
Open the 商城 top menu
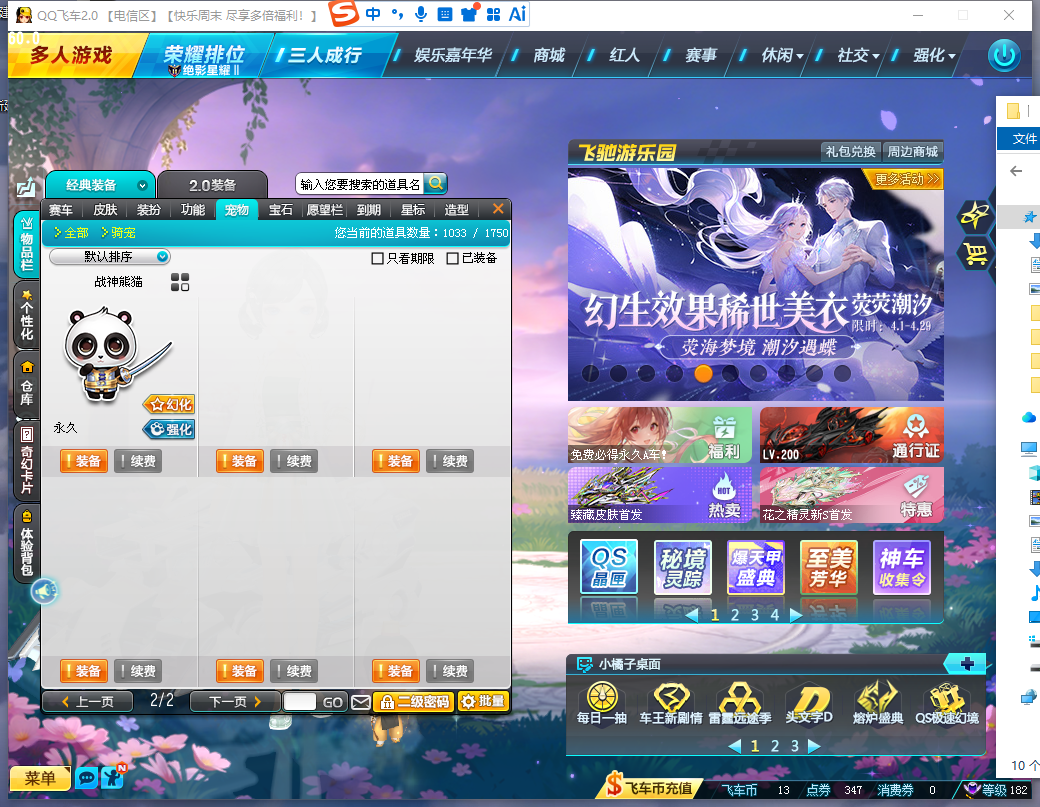point(549,56)
